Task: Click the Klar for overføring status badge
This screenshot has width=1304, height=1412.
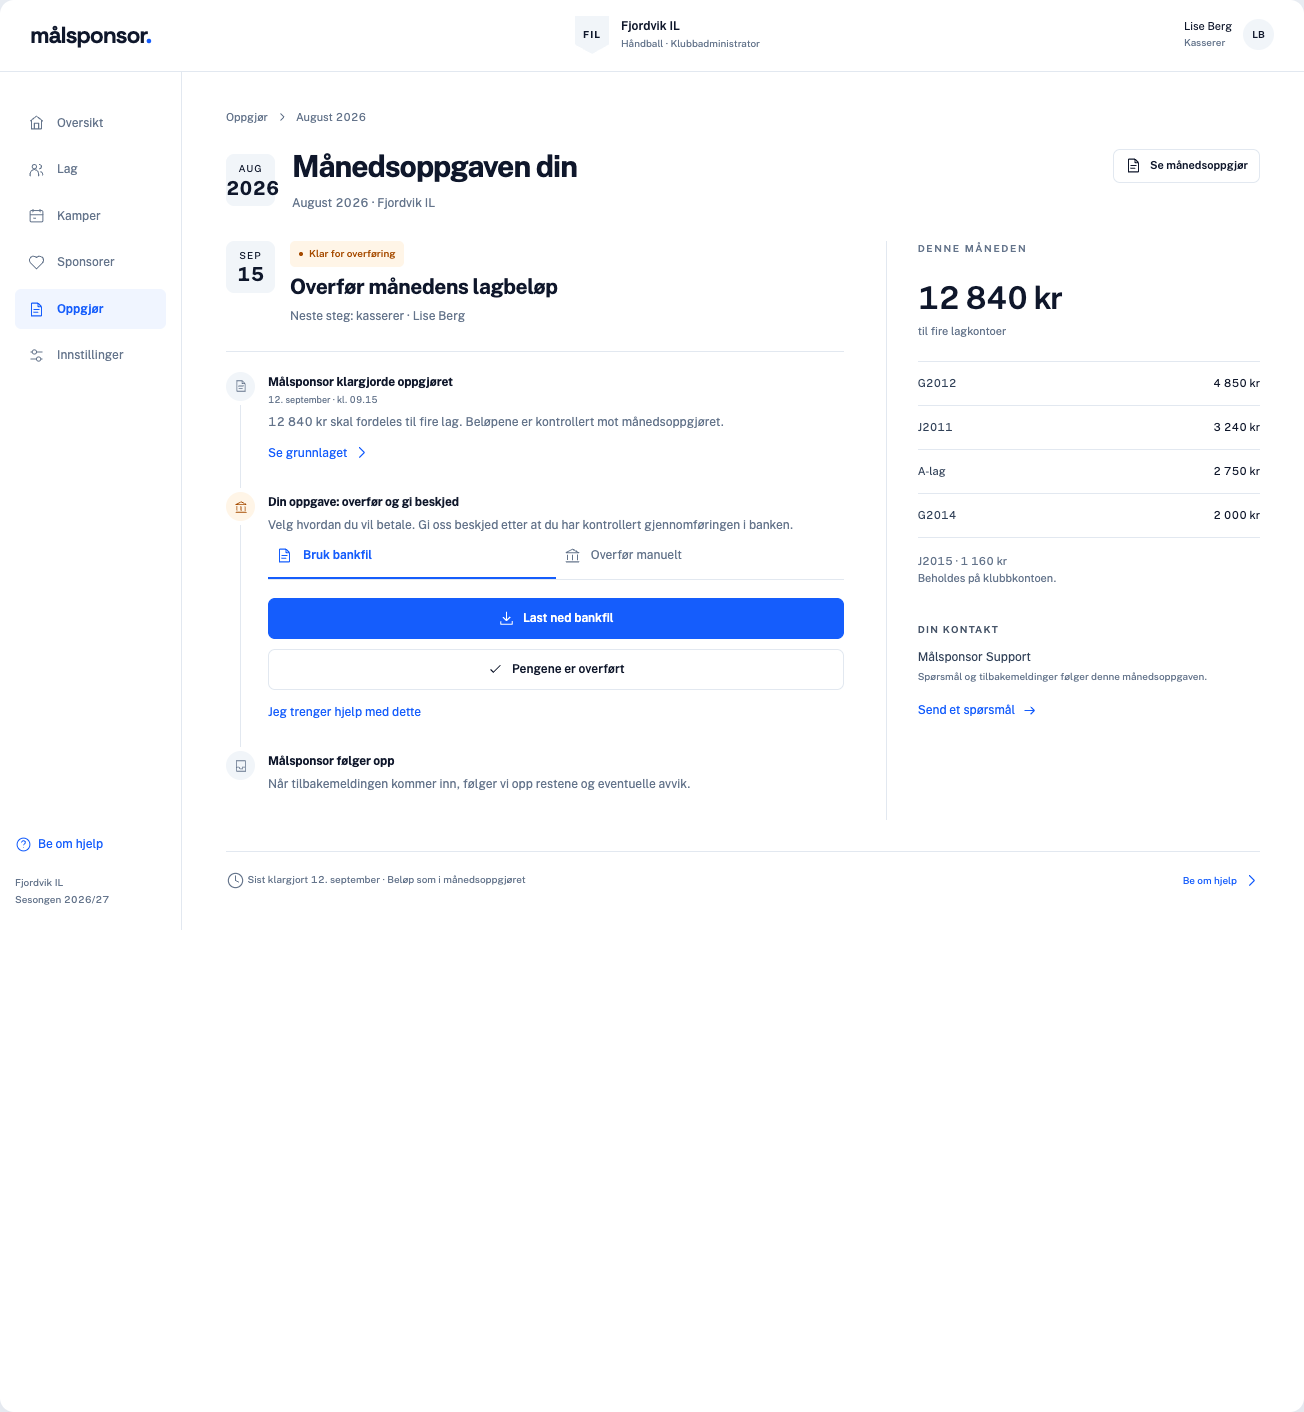Action: (x=347, y=254)
